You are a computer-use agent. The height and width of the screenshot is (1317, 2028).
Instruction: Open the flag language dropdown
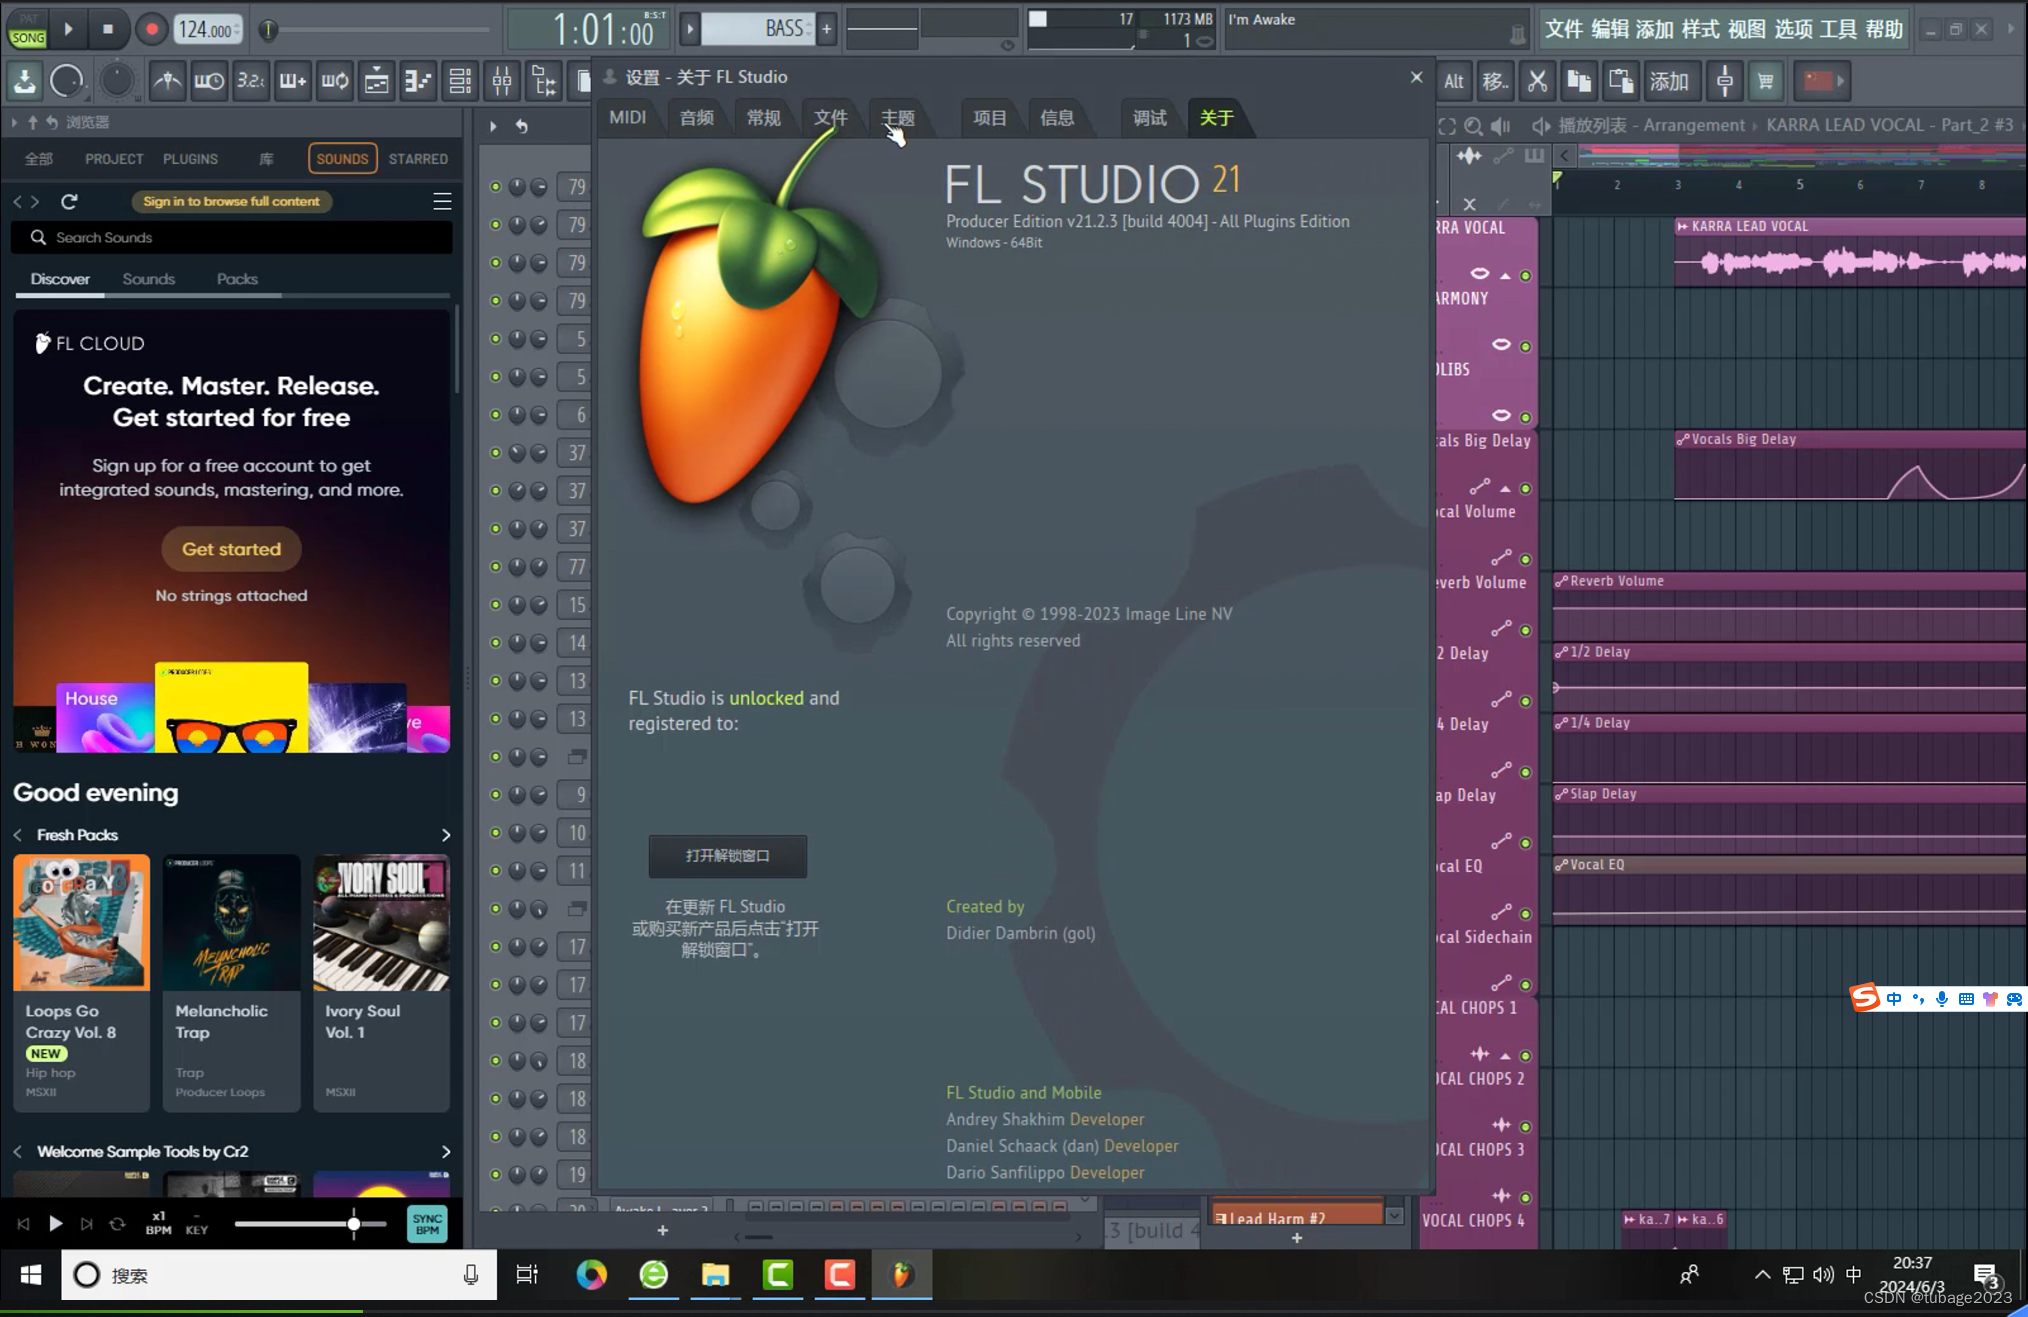[1824, 81]
